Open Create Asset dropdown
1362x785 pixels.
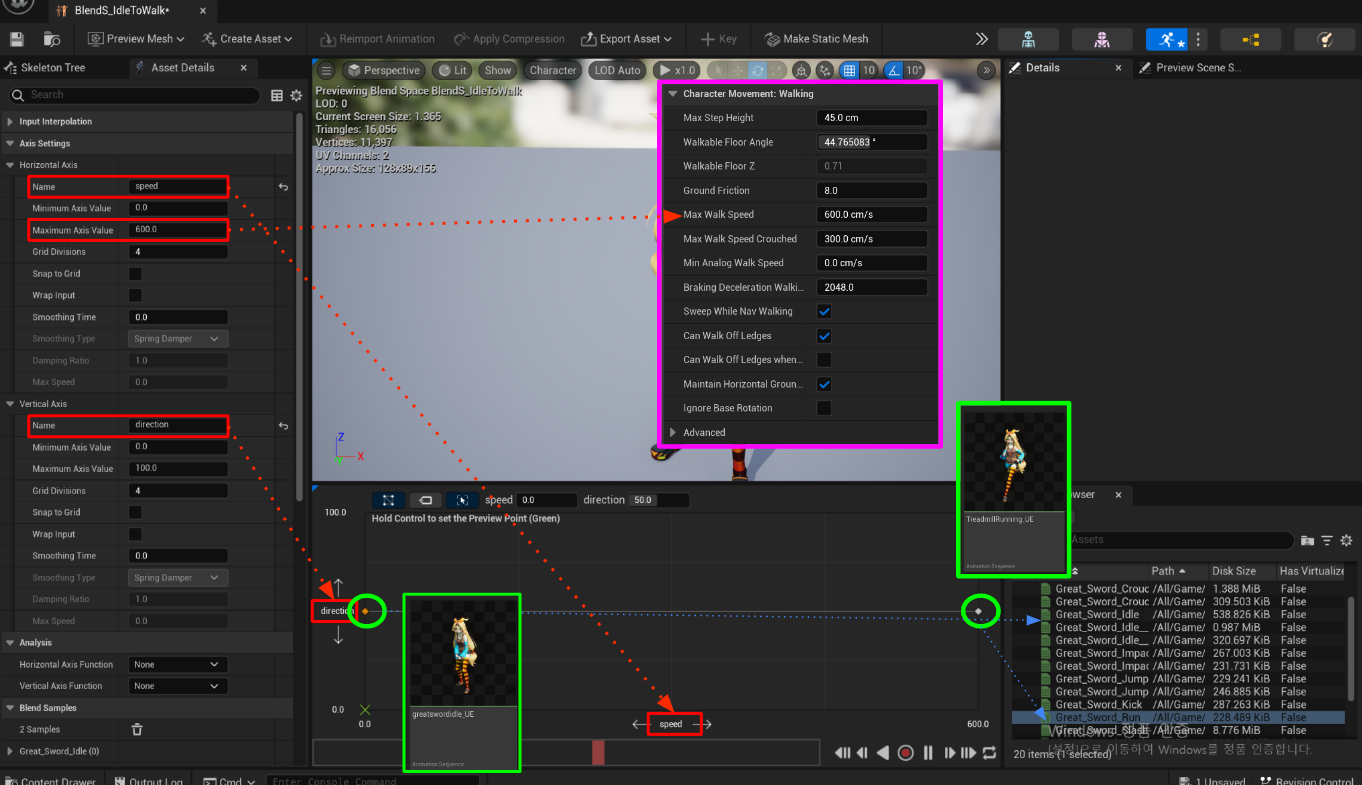coord(247,39)
